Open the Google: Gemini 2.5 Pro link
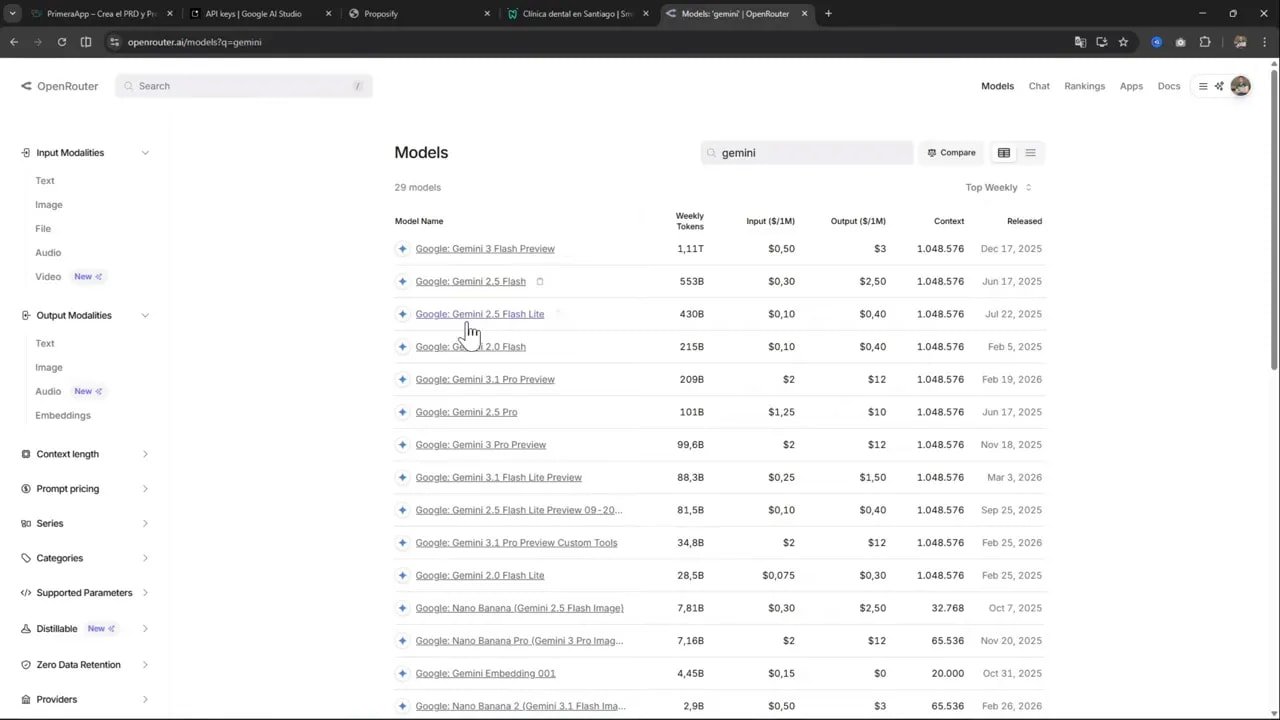 click(465, 411)
